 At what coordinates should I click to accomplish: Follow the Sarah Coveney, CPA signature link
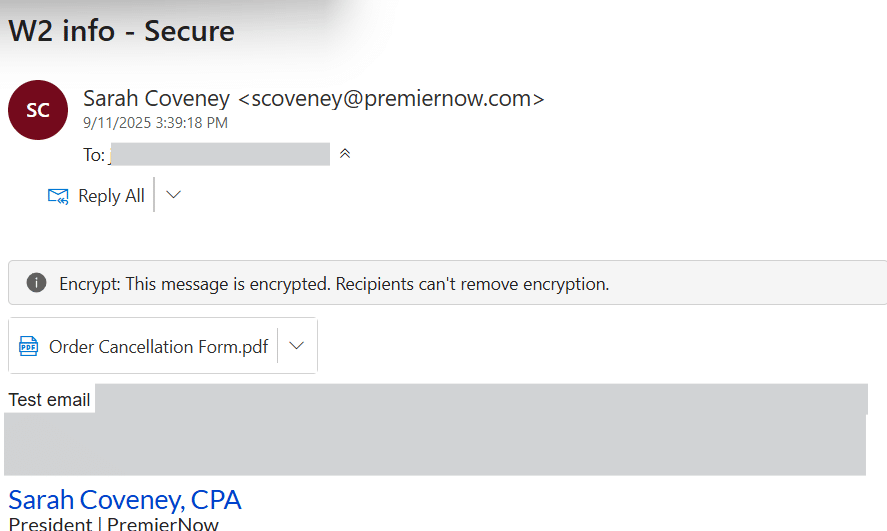point(125,499)
